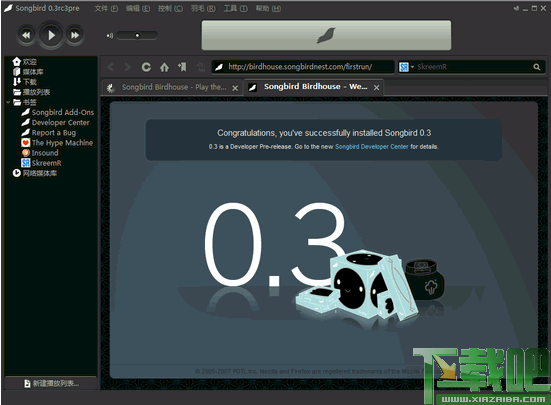
Task: Click the Play button
Action: click(51, 35)
